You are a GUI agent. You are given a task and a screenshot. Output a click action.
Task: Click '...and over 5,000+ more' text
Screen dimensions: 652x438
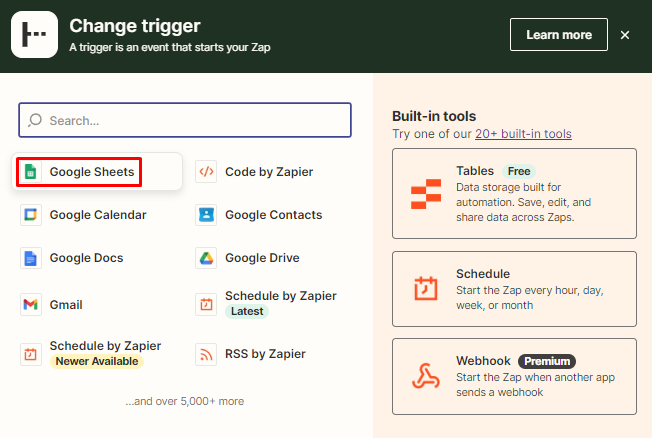(x=185, y=401)
